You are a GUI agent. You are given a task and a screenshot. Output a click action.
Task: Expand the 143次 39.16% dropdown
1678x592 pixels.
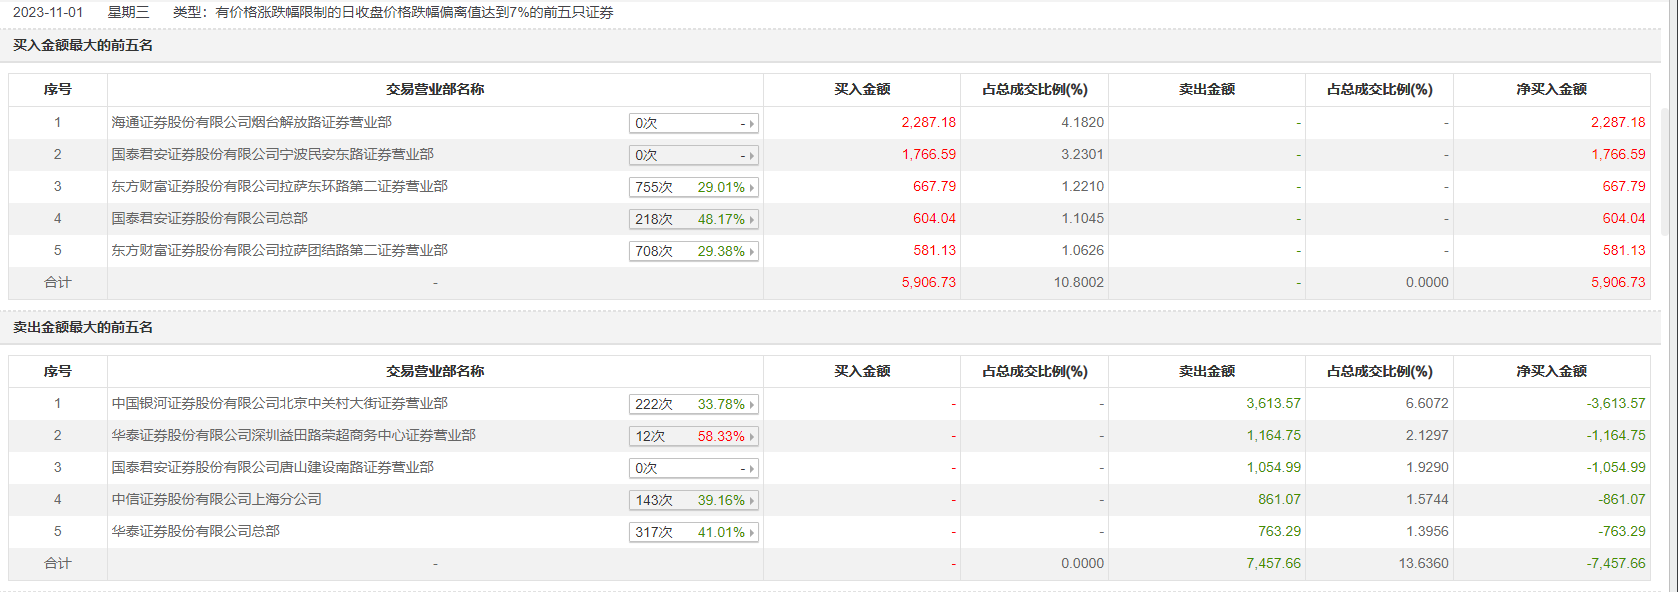[752, 500]
